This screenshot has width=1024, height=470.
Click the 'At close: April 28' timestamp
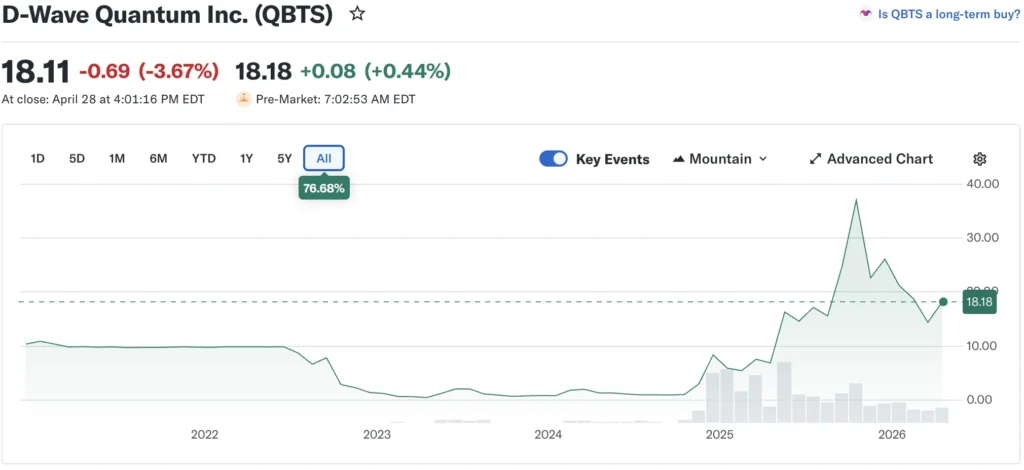coord(103,100)
